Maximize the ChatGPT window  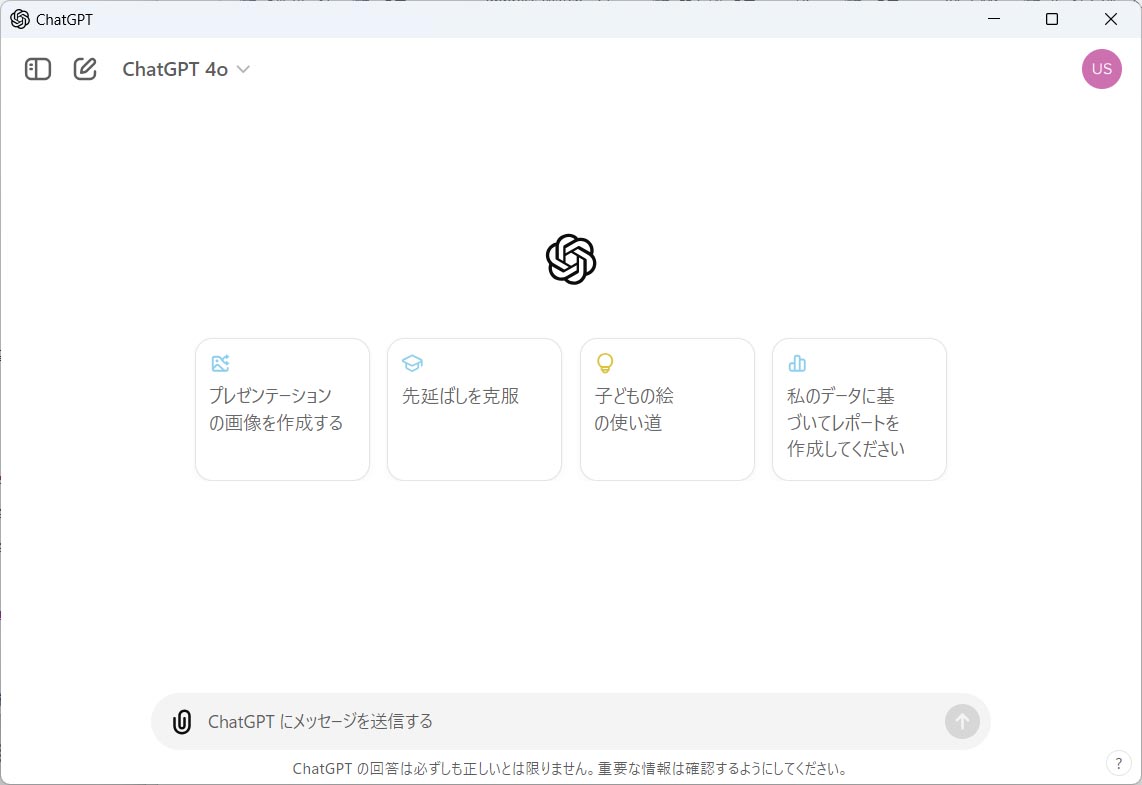click(1052, 19)
